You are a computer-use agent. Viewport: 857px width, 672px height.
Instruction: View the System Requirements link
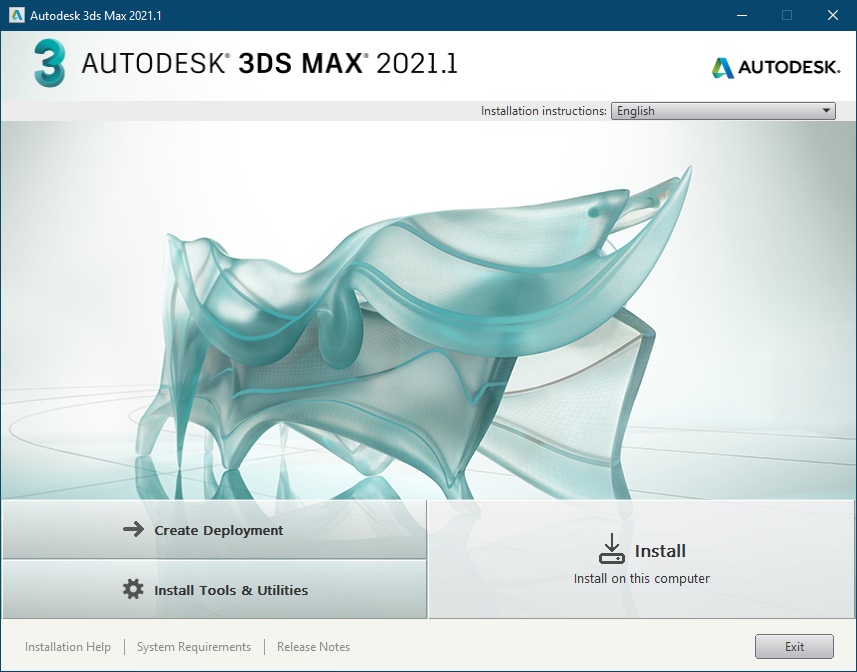194,647
